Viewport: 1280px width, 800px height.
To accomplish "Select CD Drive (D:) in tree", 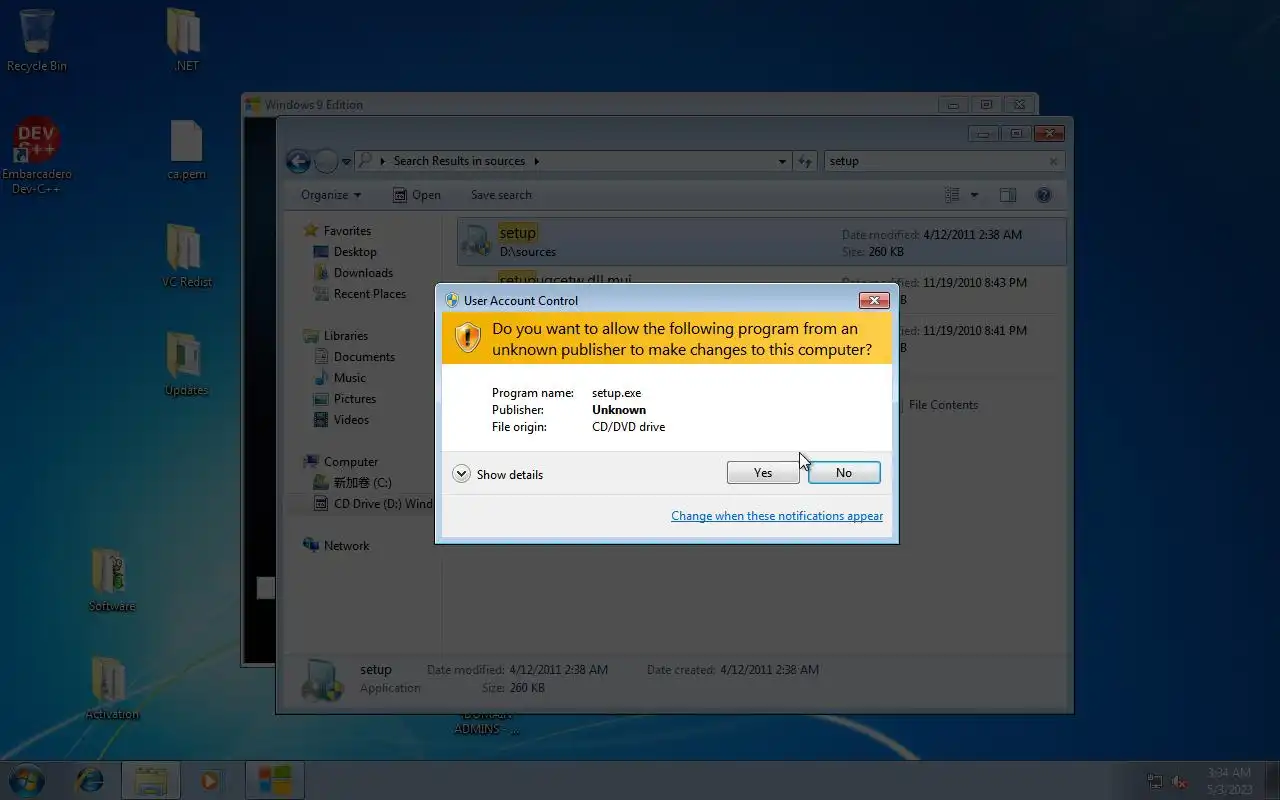I will point(374,504).
